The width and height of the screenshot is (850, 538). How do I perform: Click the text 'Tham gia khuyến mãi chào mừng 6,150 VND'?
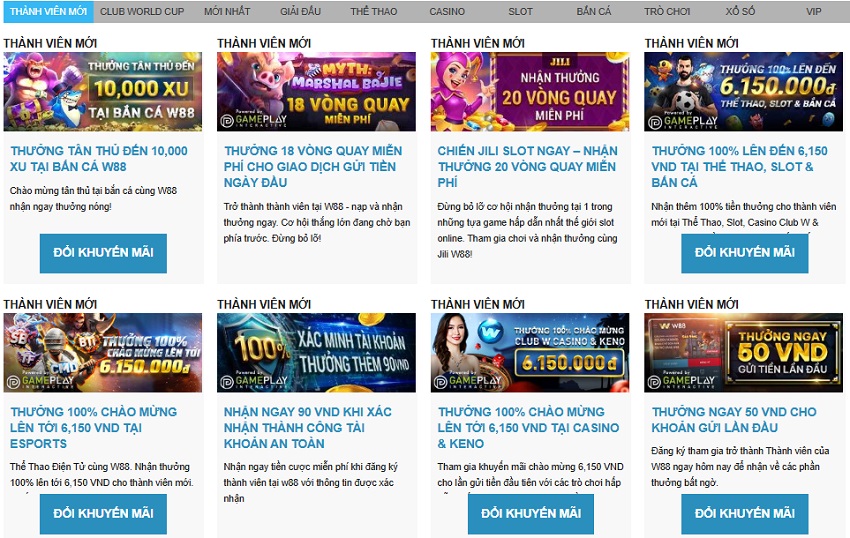[x=530, y=466]
